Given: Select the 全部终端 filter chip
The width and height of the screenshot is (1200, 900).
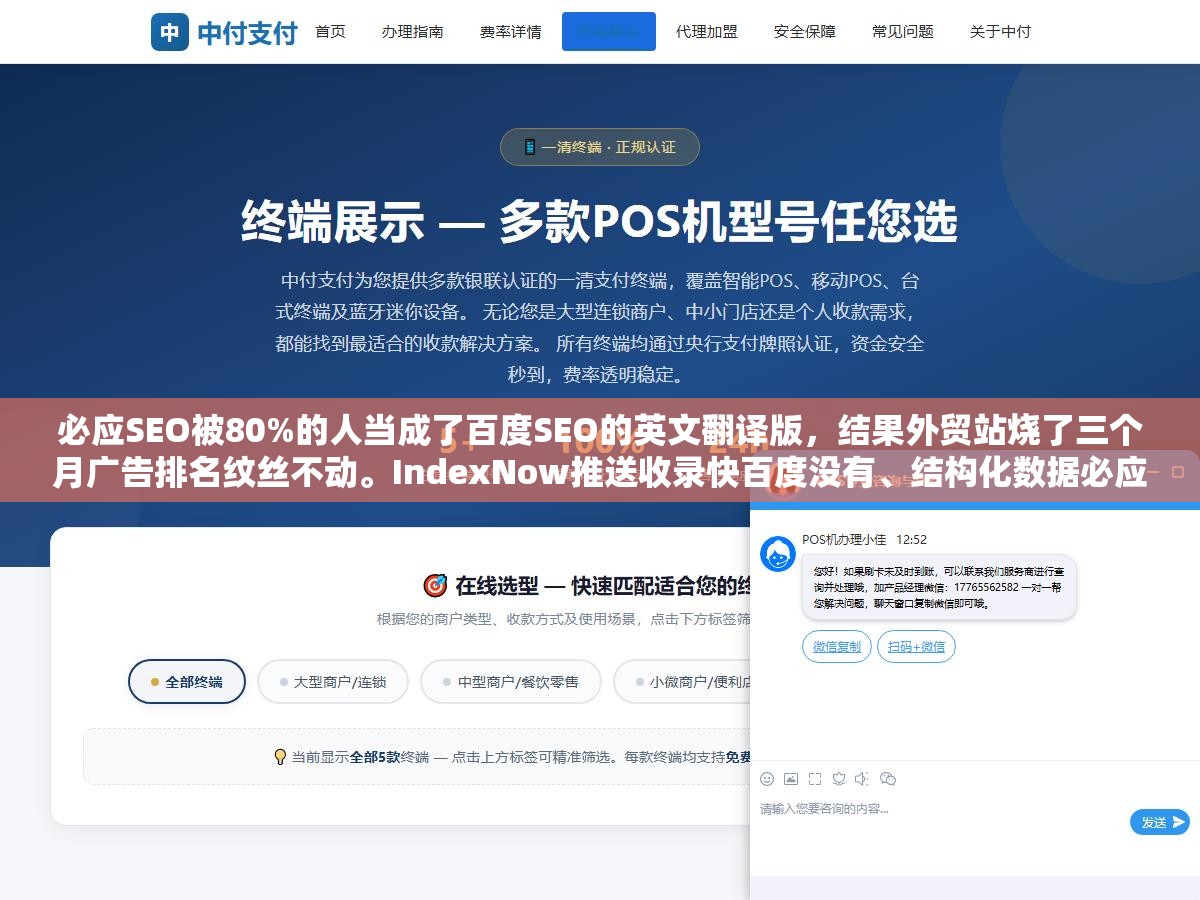Looking at the screenshot, I should click(187, 682).
